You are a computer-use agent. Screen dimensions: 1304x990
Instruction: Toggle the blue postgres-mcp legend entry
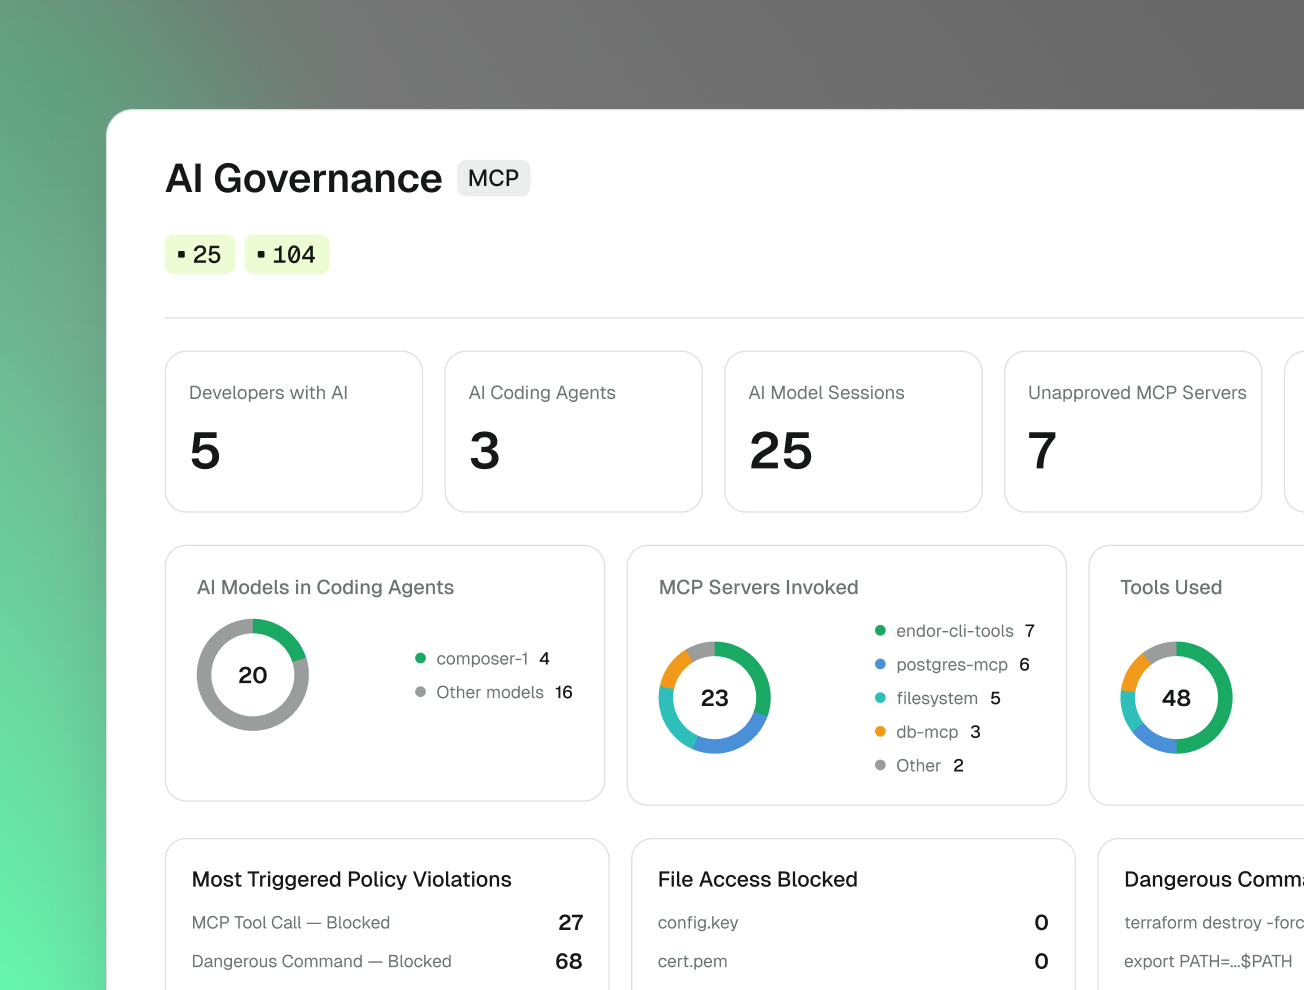click(x=952, y=665)
